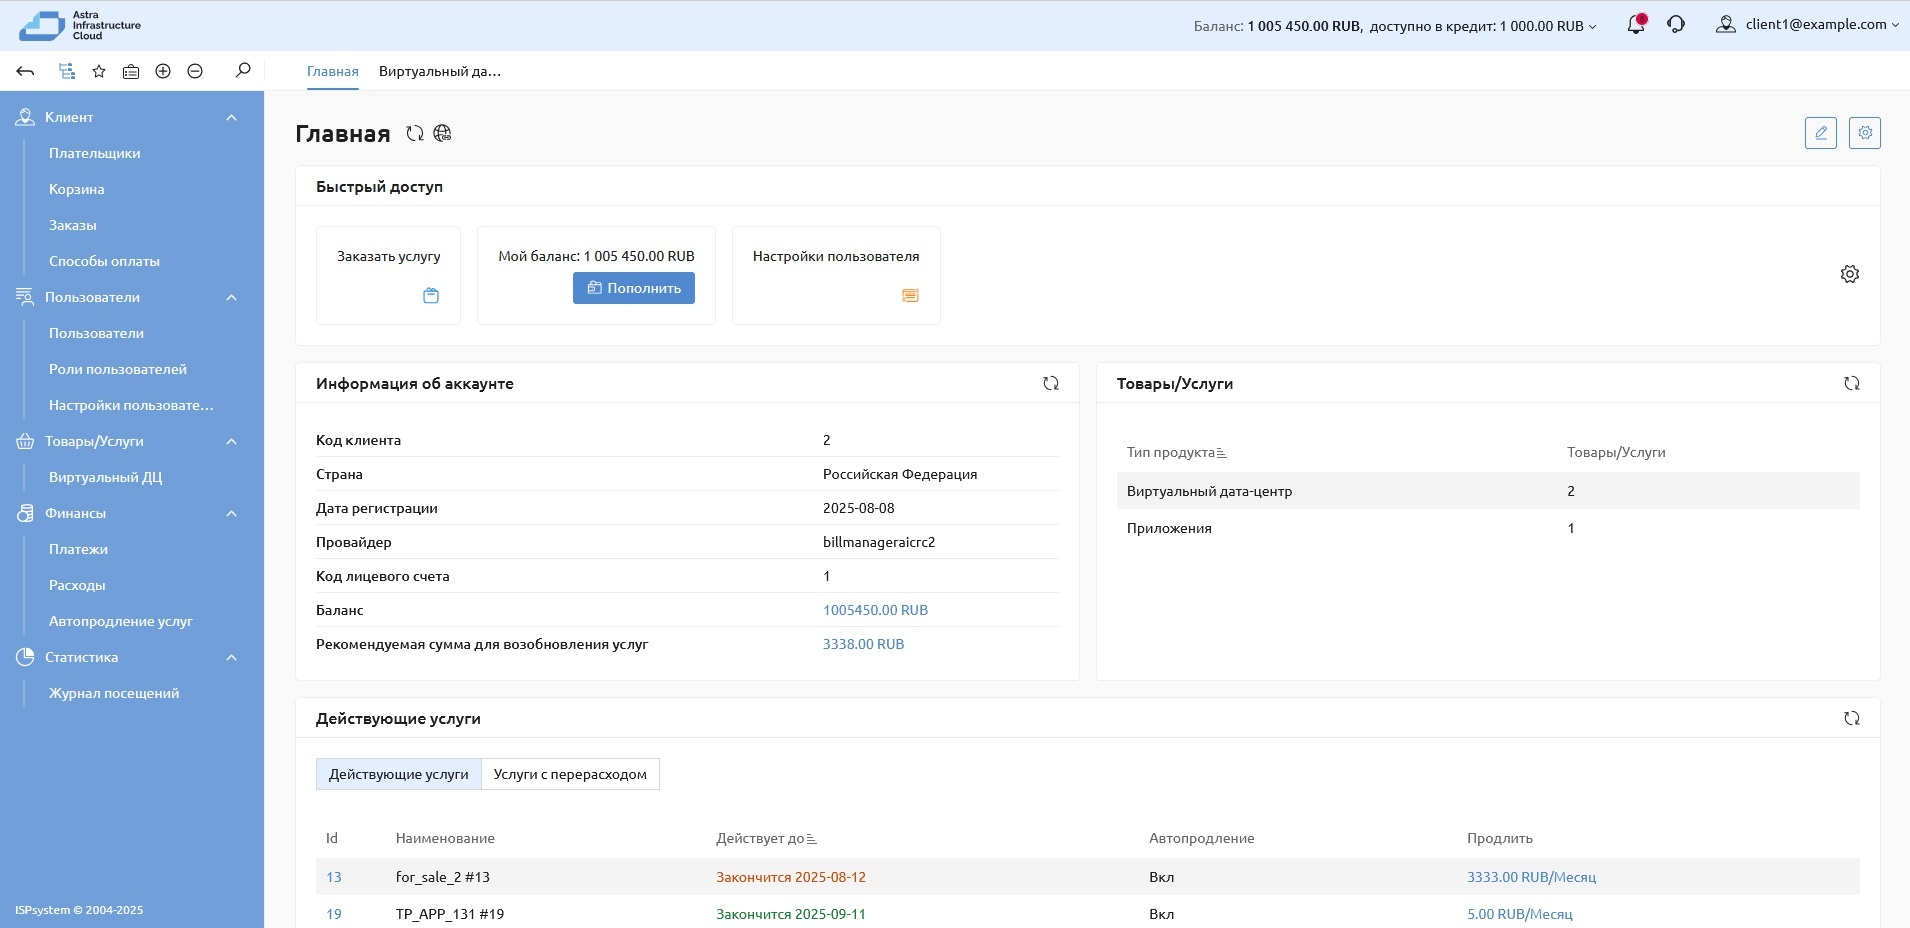The height and width of the screenshot is (928, 1910).
Task: Open dashboard settings gear button at top right
Action: 1865,133
